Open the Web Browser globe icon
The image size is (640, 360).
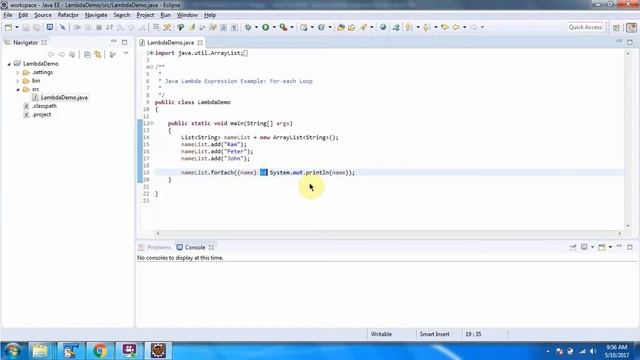click(383, 27)
